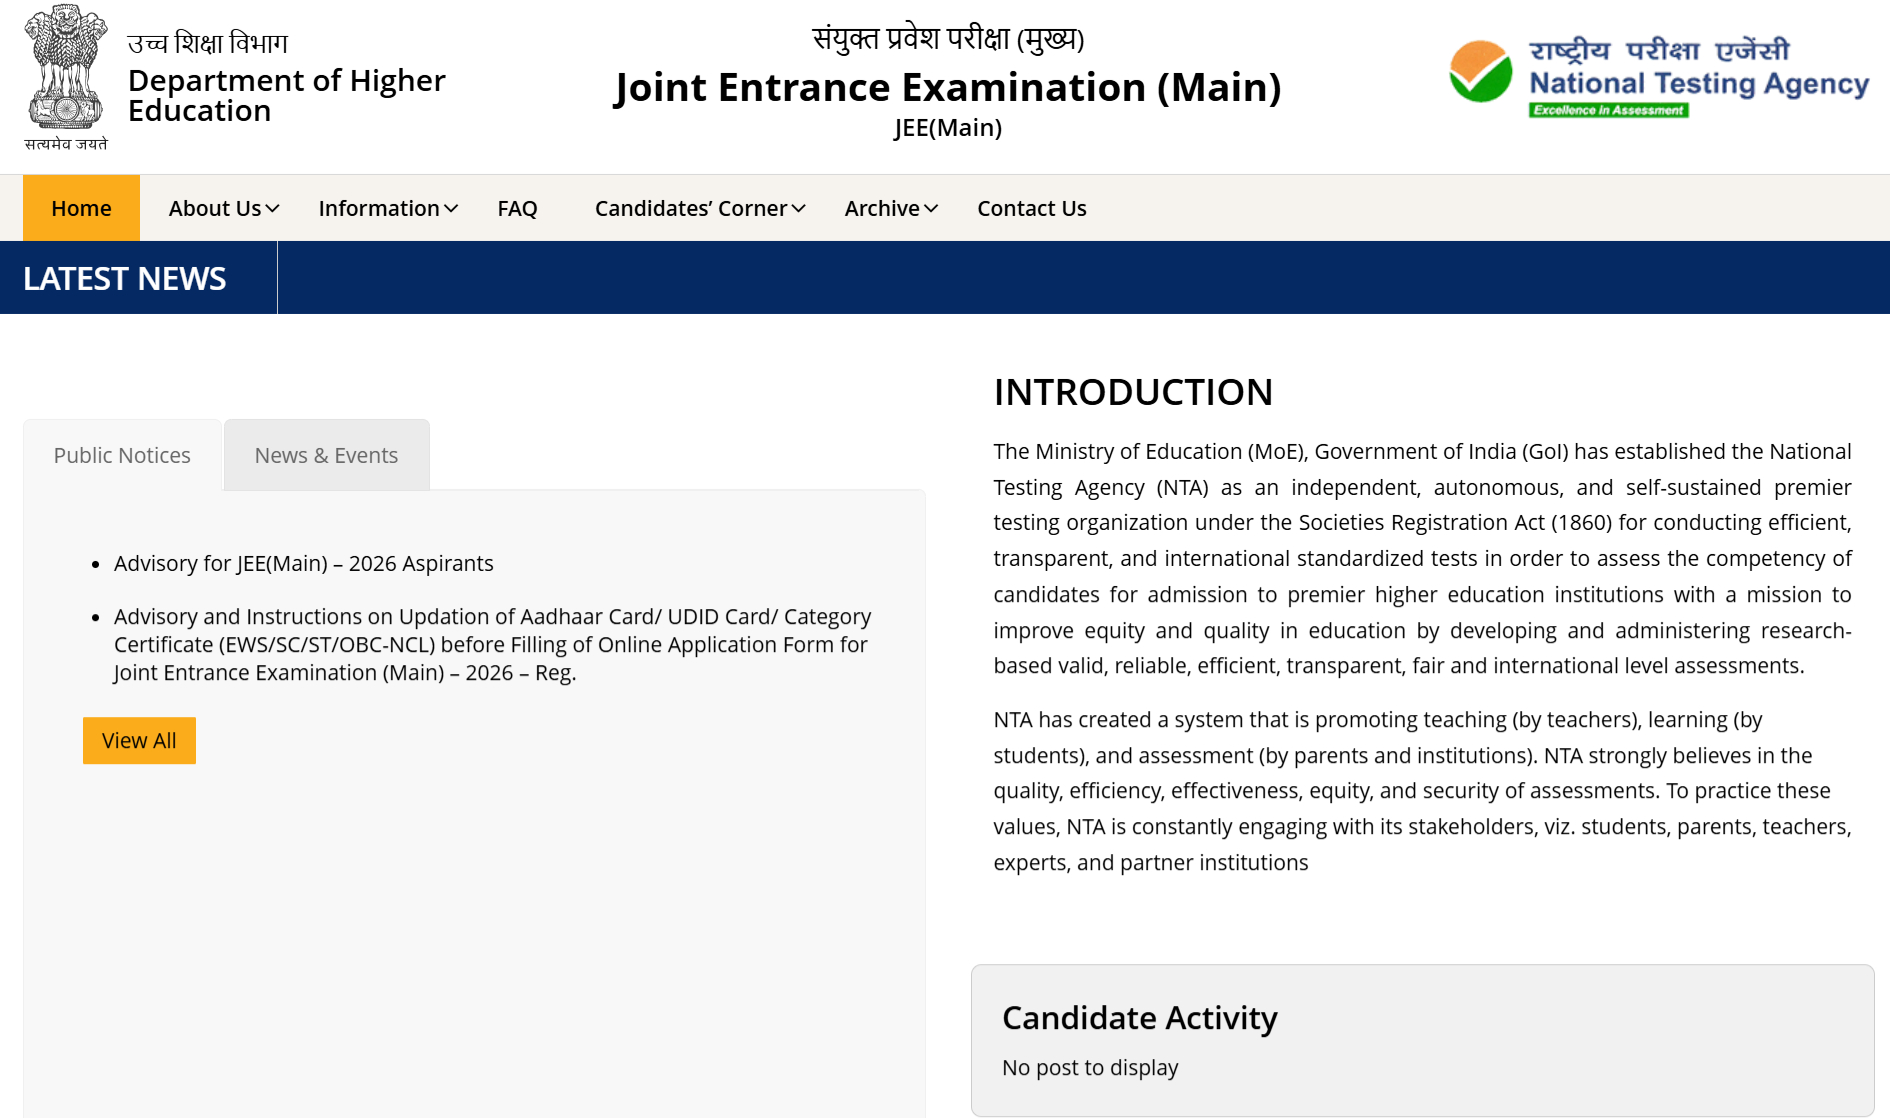Click the Hindi NTA title text
This screenshot has width=1890, height=1118.
1659,50
